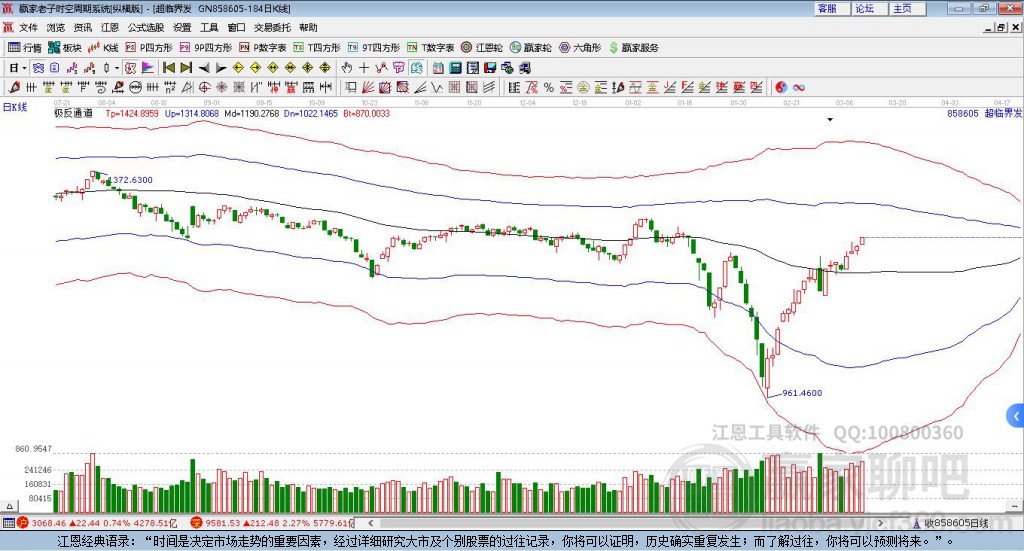Click the horizontal scrollbar left arrow
The image size is (1024, 551).
[371, 523]
